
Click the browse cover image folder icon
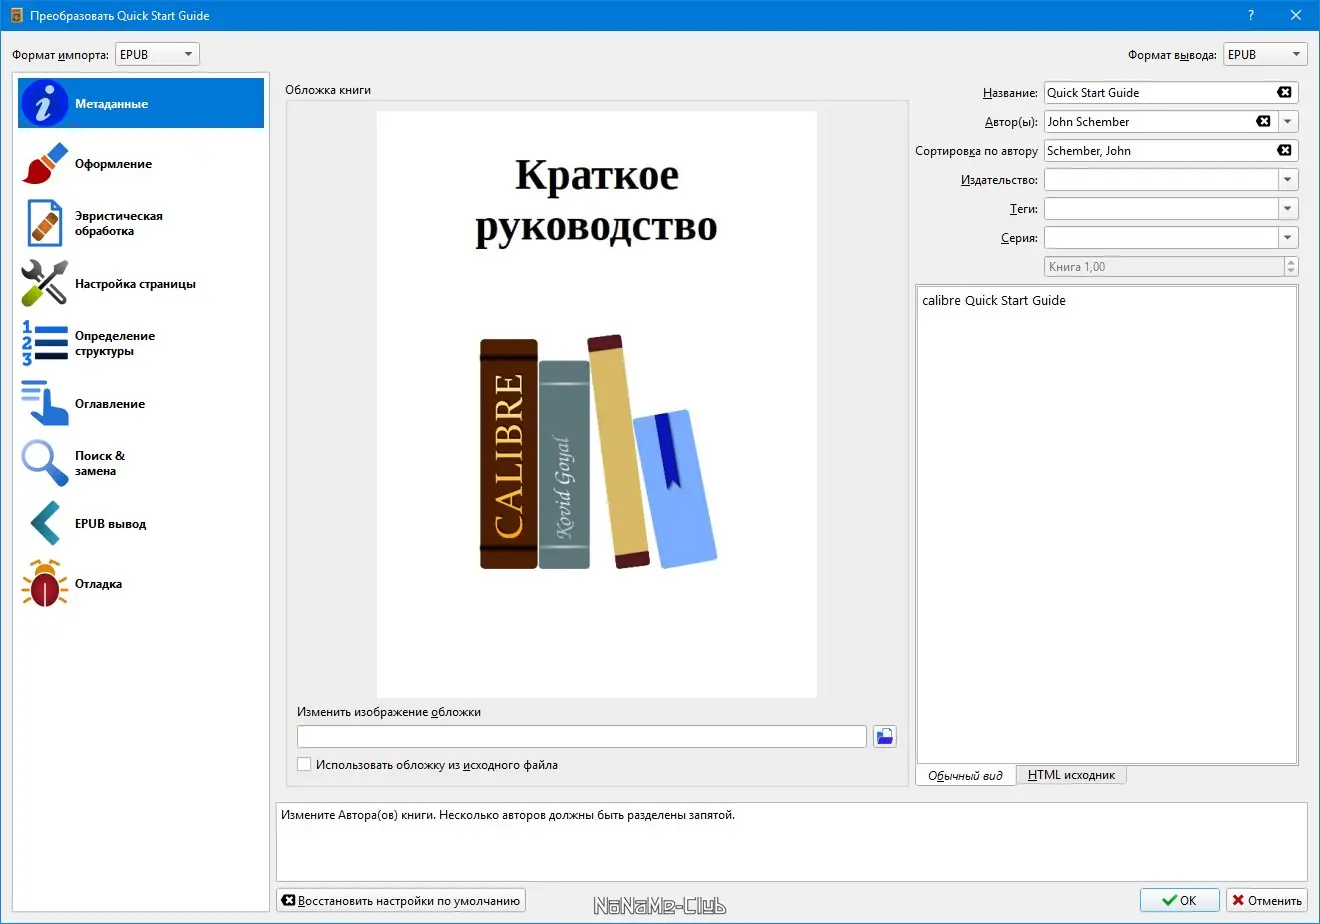(884, 737)
